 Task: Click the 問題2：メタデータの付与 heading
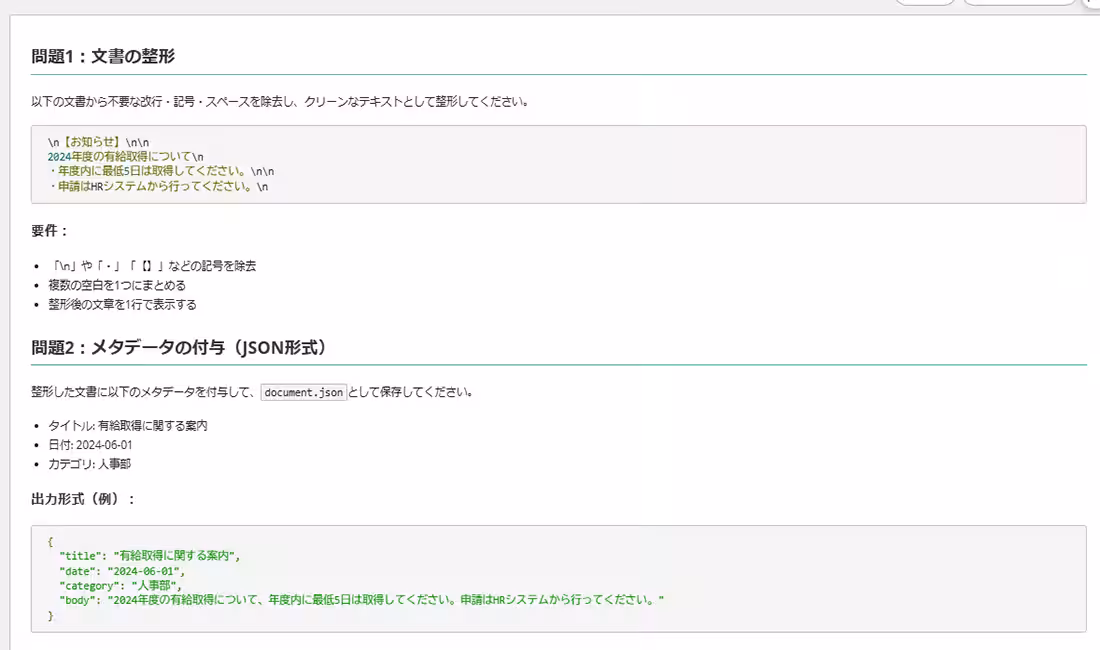178,347
